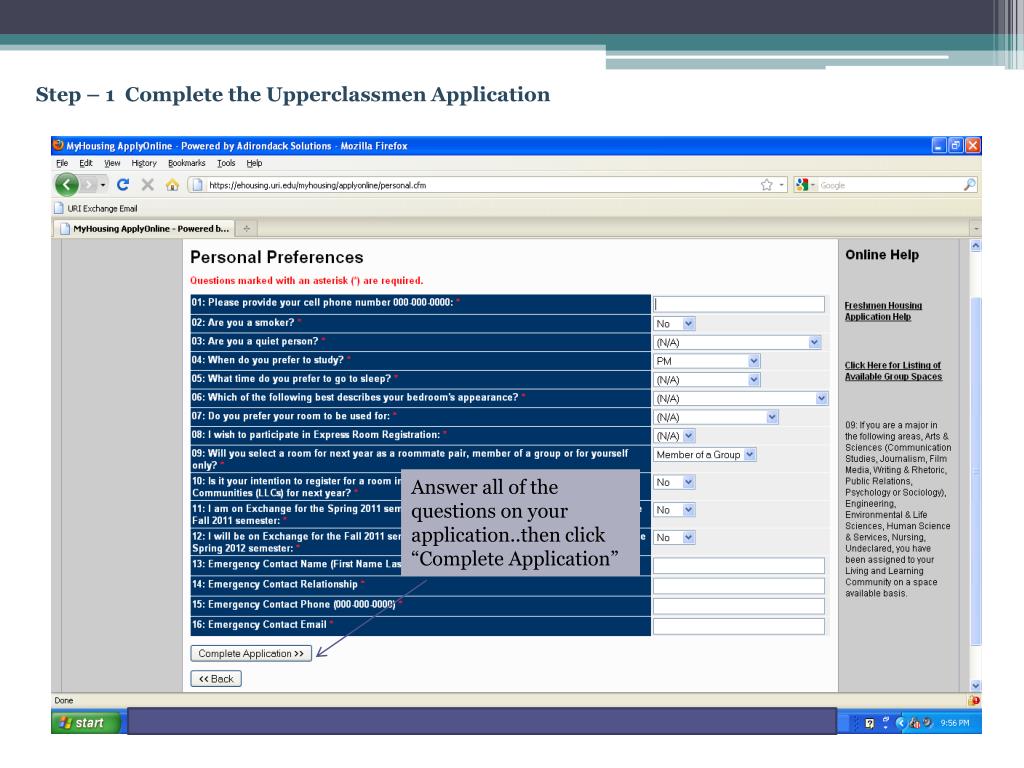Image resolution: width=1024 pixels, height=768 pixels.
Task: Reload the page with the refresh icon
Action: (123, 185)
